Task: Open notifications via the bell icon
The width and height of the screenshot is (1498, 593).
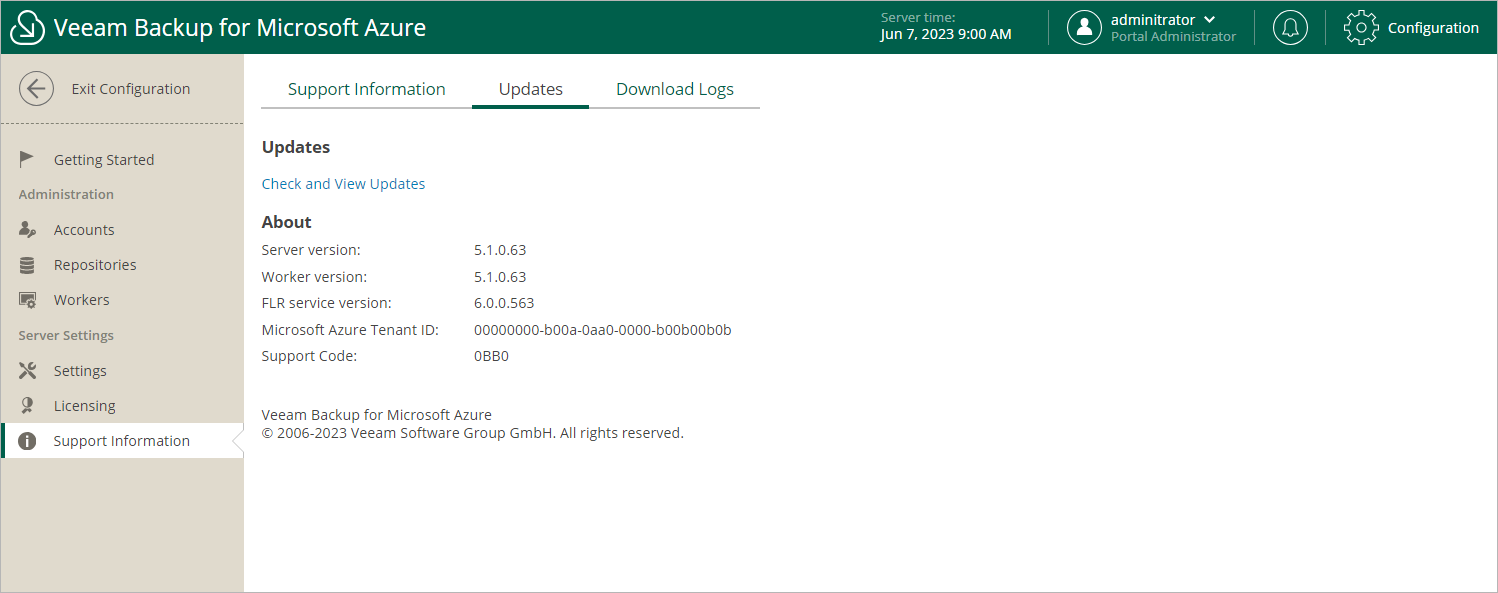Action: [1290, 28]
